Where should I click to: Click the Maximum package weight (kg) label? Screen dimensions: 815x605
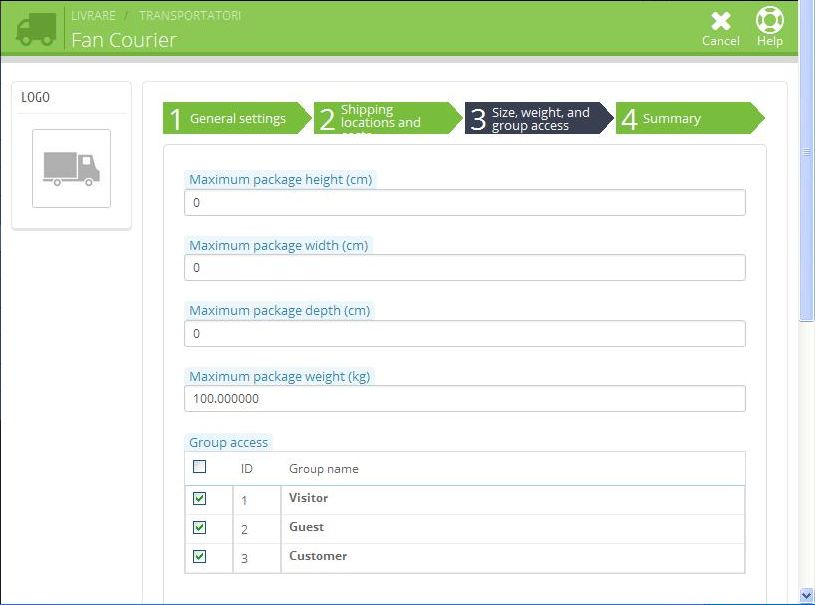(279, 376)
